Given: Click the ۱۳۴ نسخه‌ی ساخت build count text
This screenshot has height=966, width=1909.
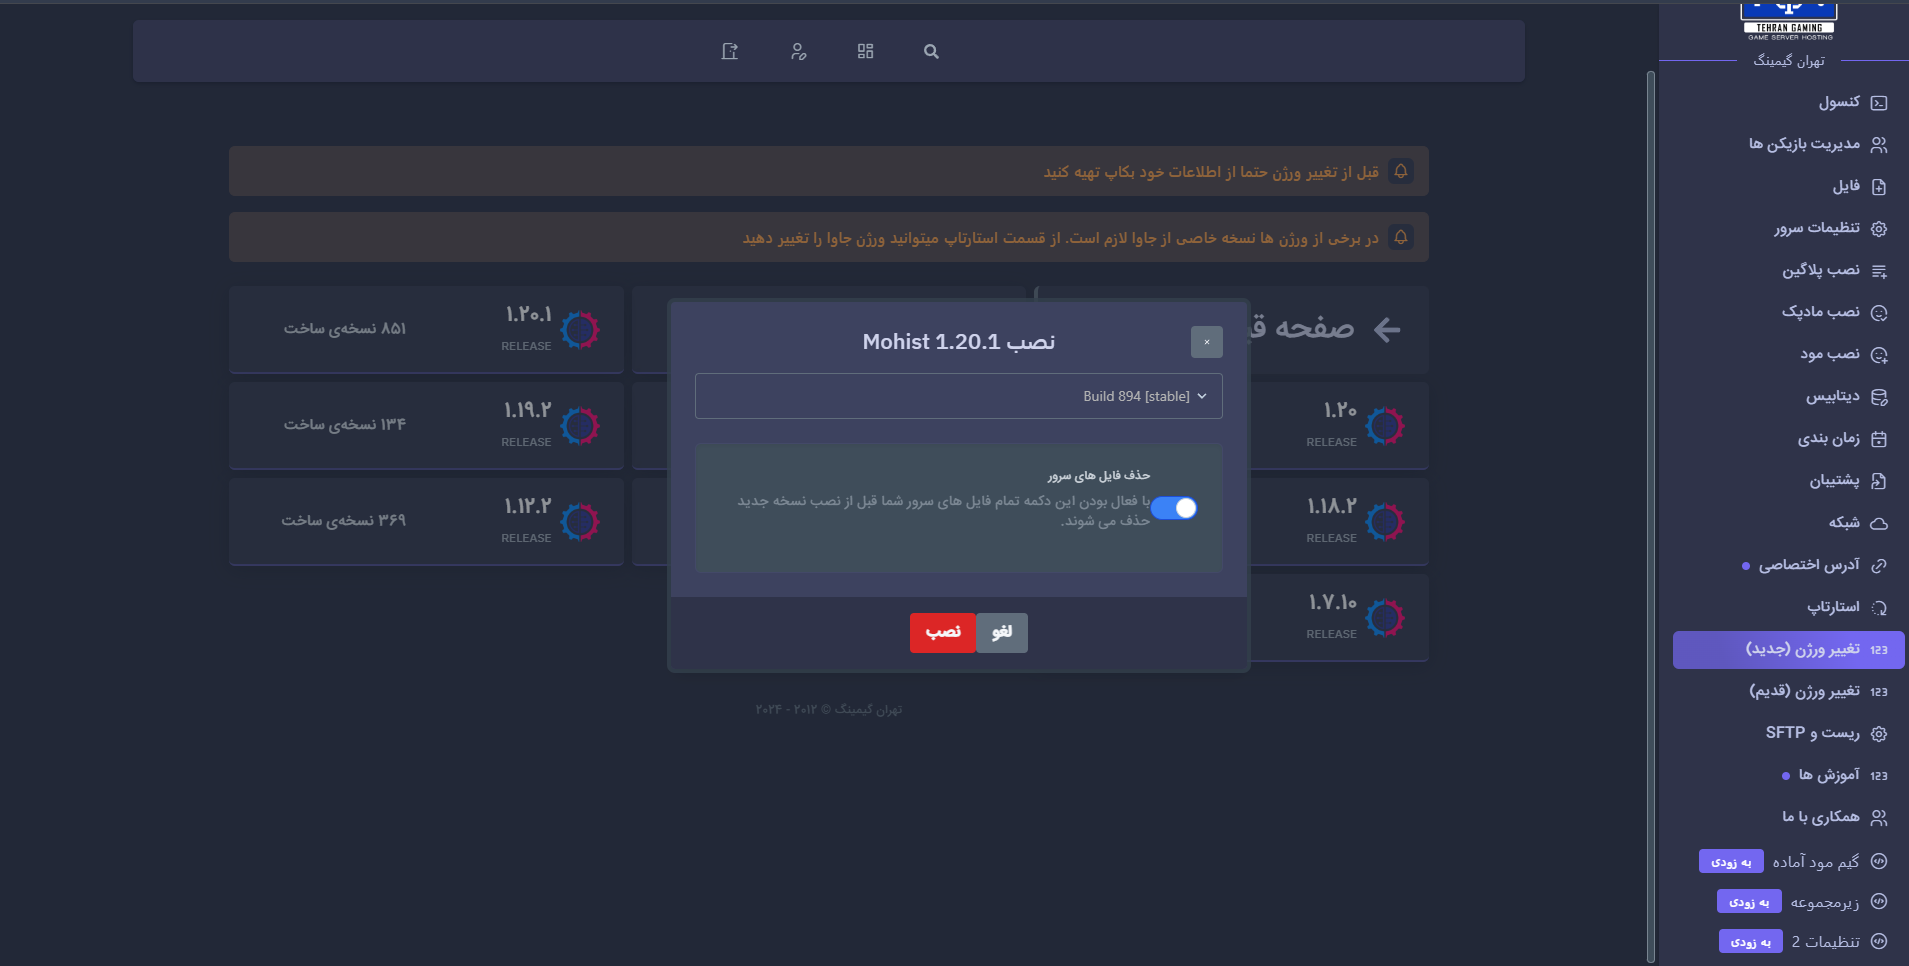Looking at the screenshot, I should tap(345, 425).
